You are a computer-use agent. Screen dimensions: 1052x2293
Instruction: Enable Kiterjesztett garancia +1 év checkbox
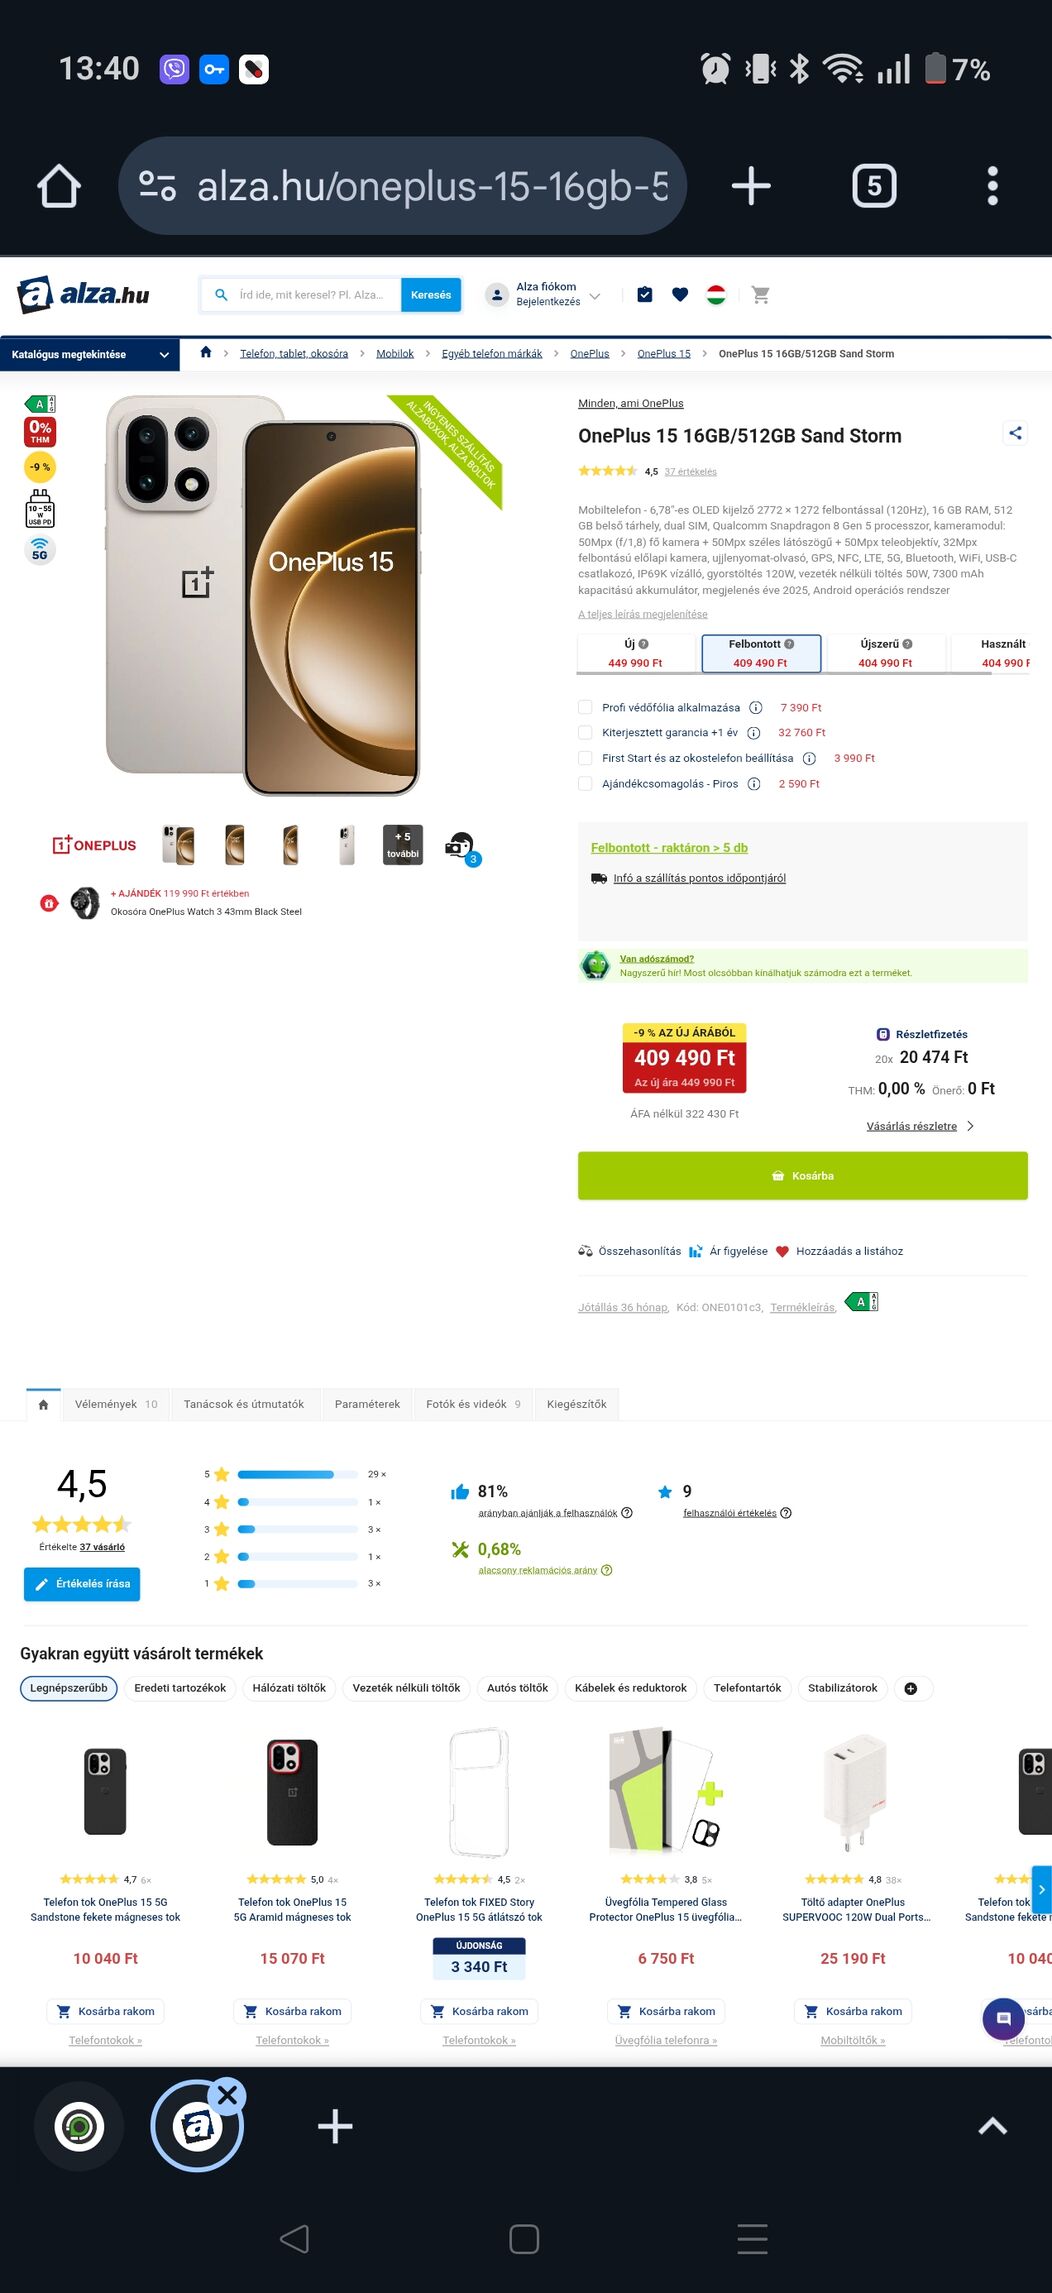[x=585, y=733]
